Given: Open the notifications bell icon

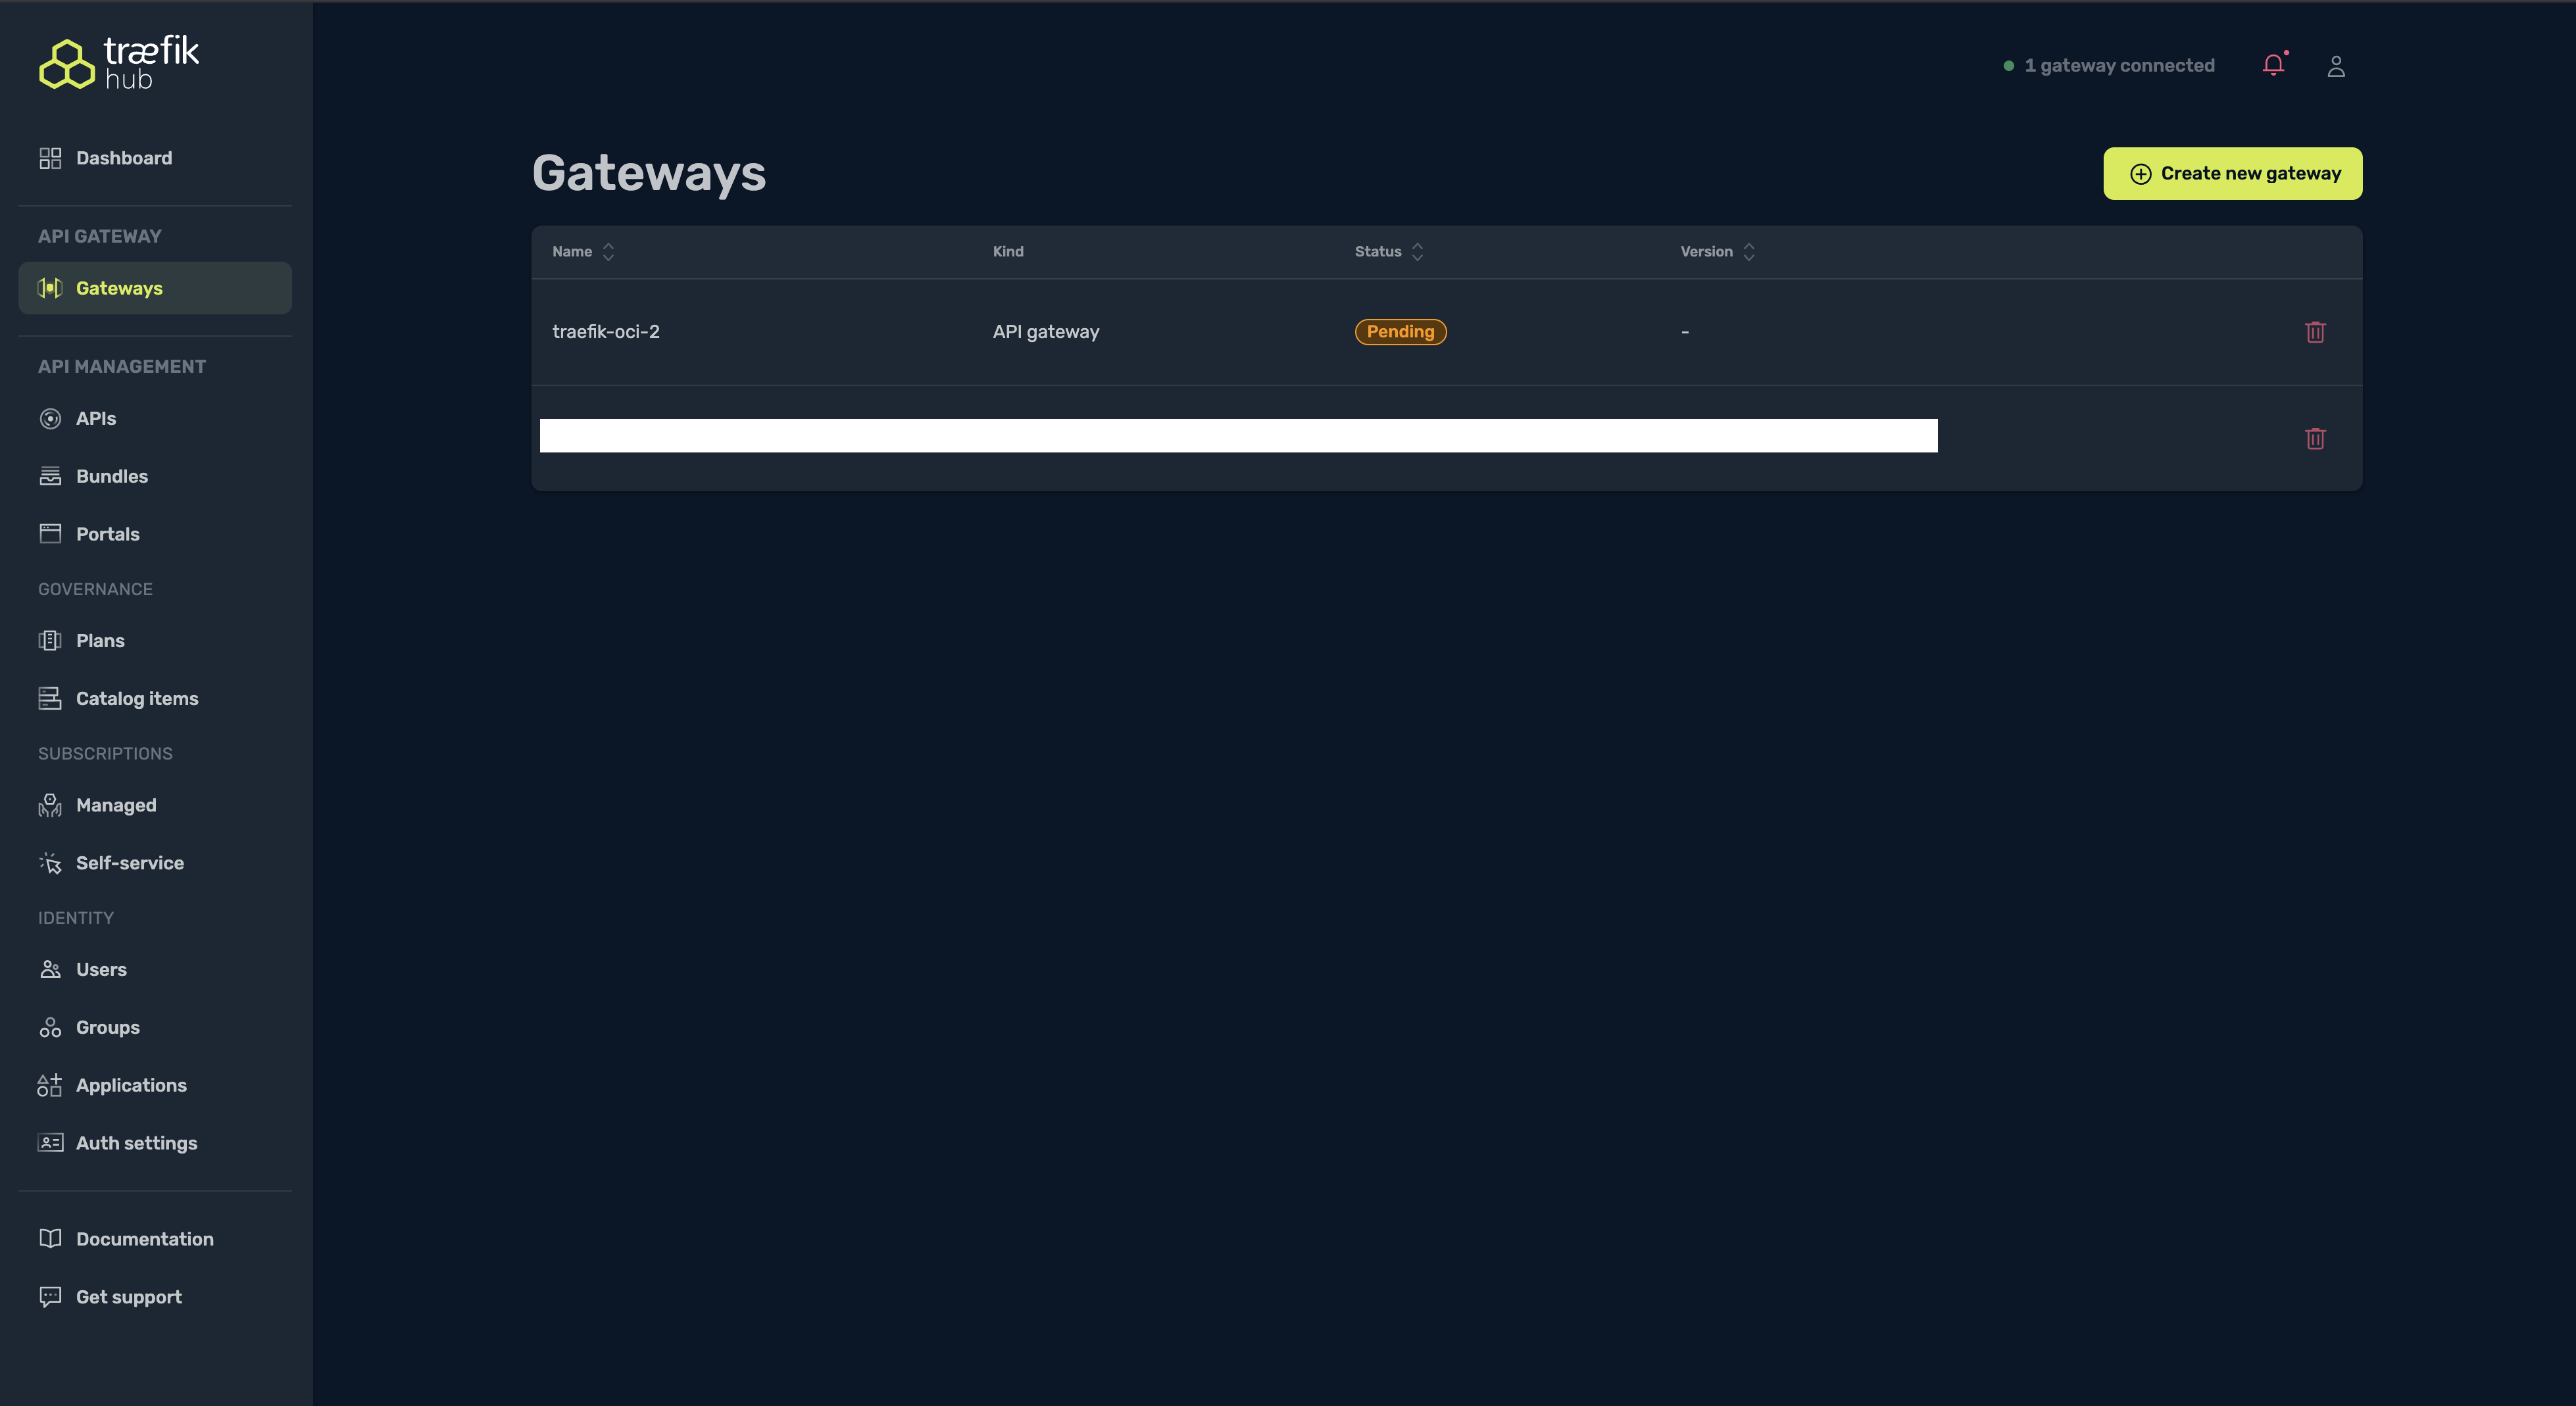Looking at the screenshot, I should click(2273, 65).
